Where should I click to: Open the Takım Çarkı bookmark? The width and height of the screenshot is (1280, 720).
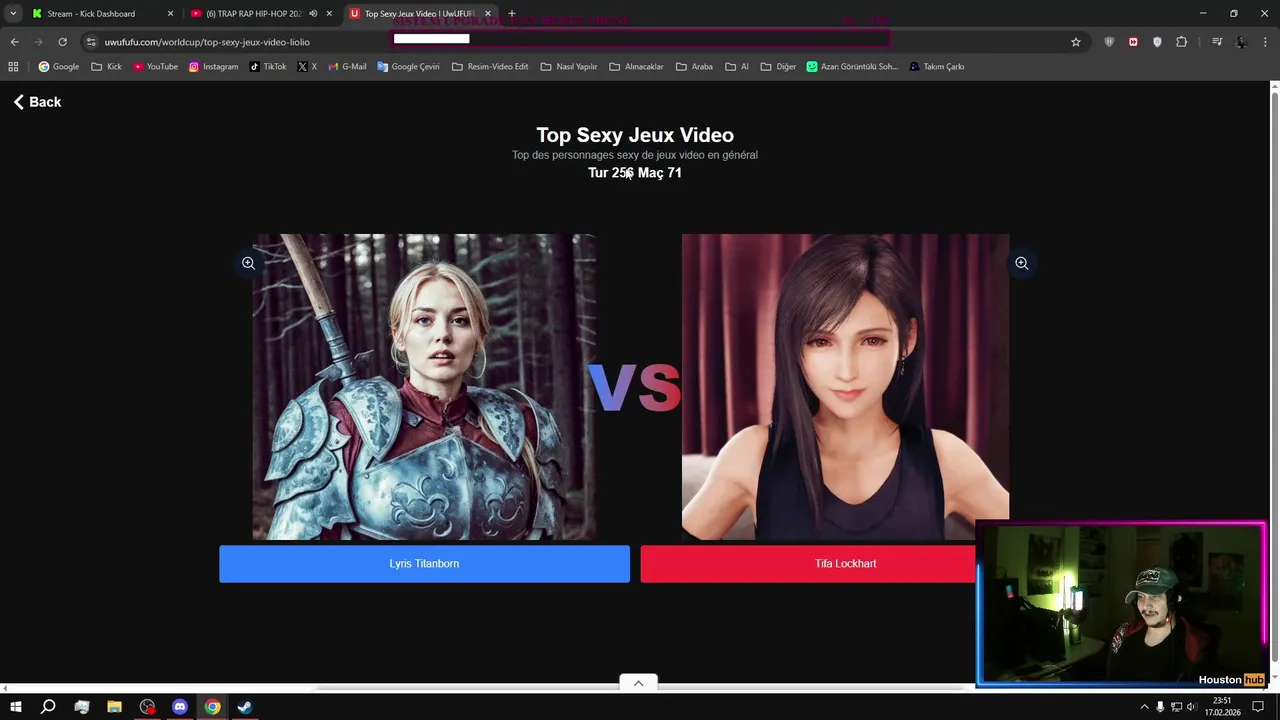936,67
